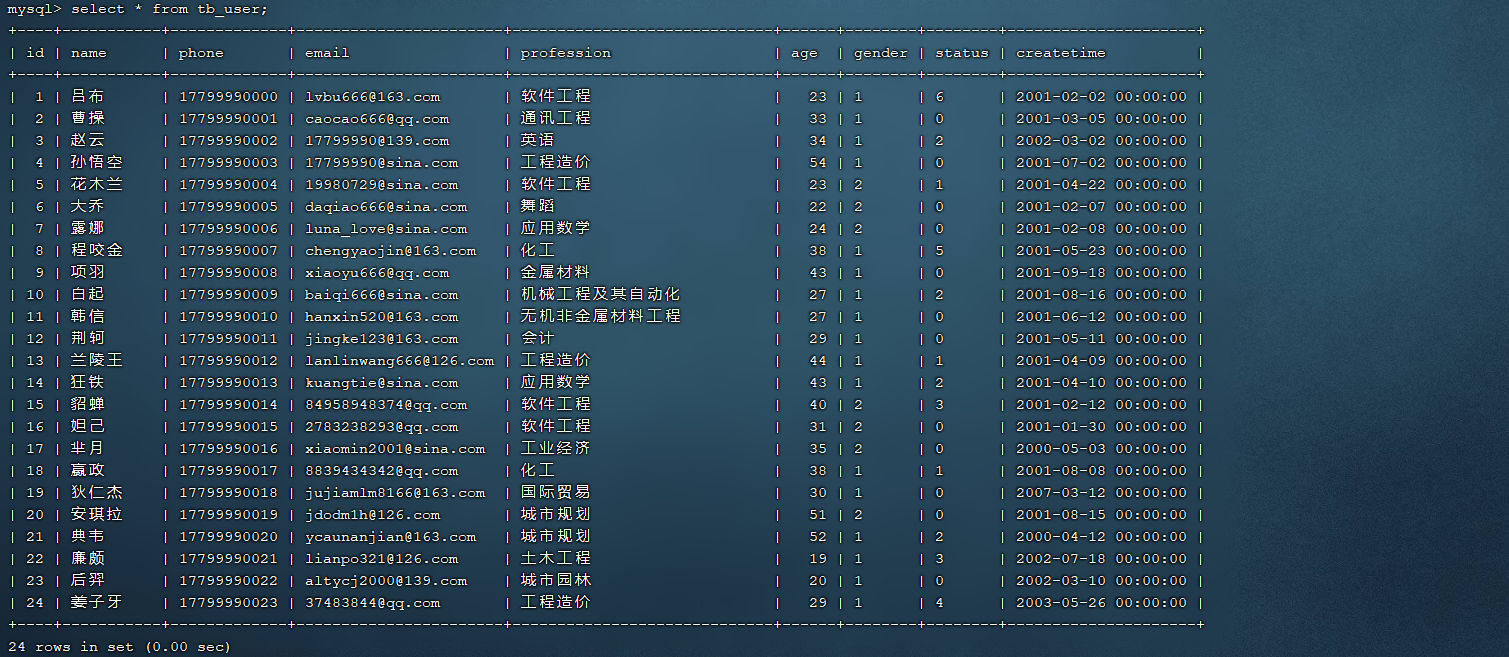Click the email lianpo321@126.com
The image size is (1509, 657).
381,559
